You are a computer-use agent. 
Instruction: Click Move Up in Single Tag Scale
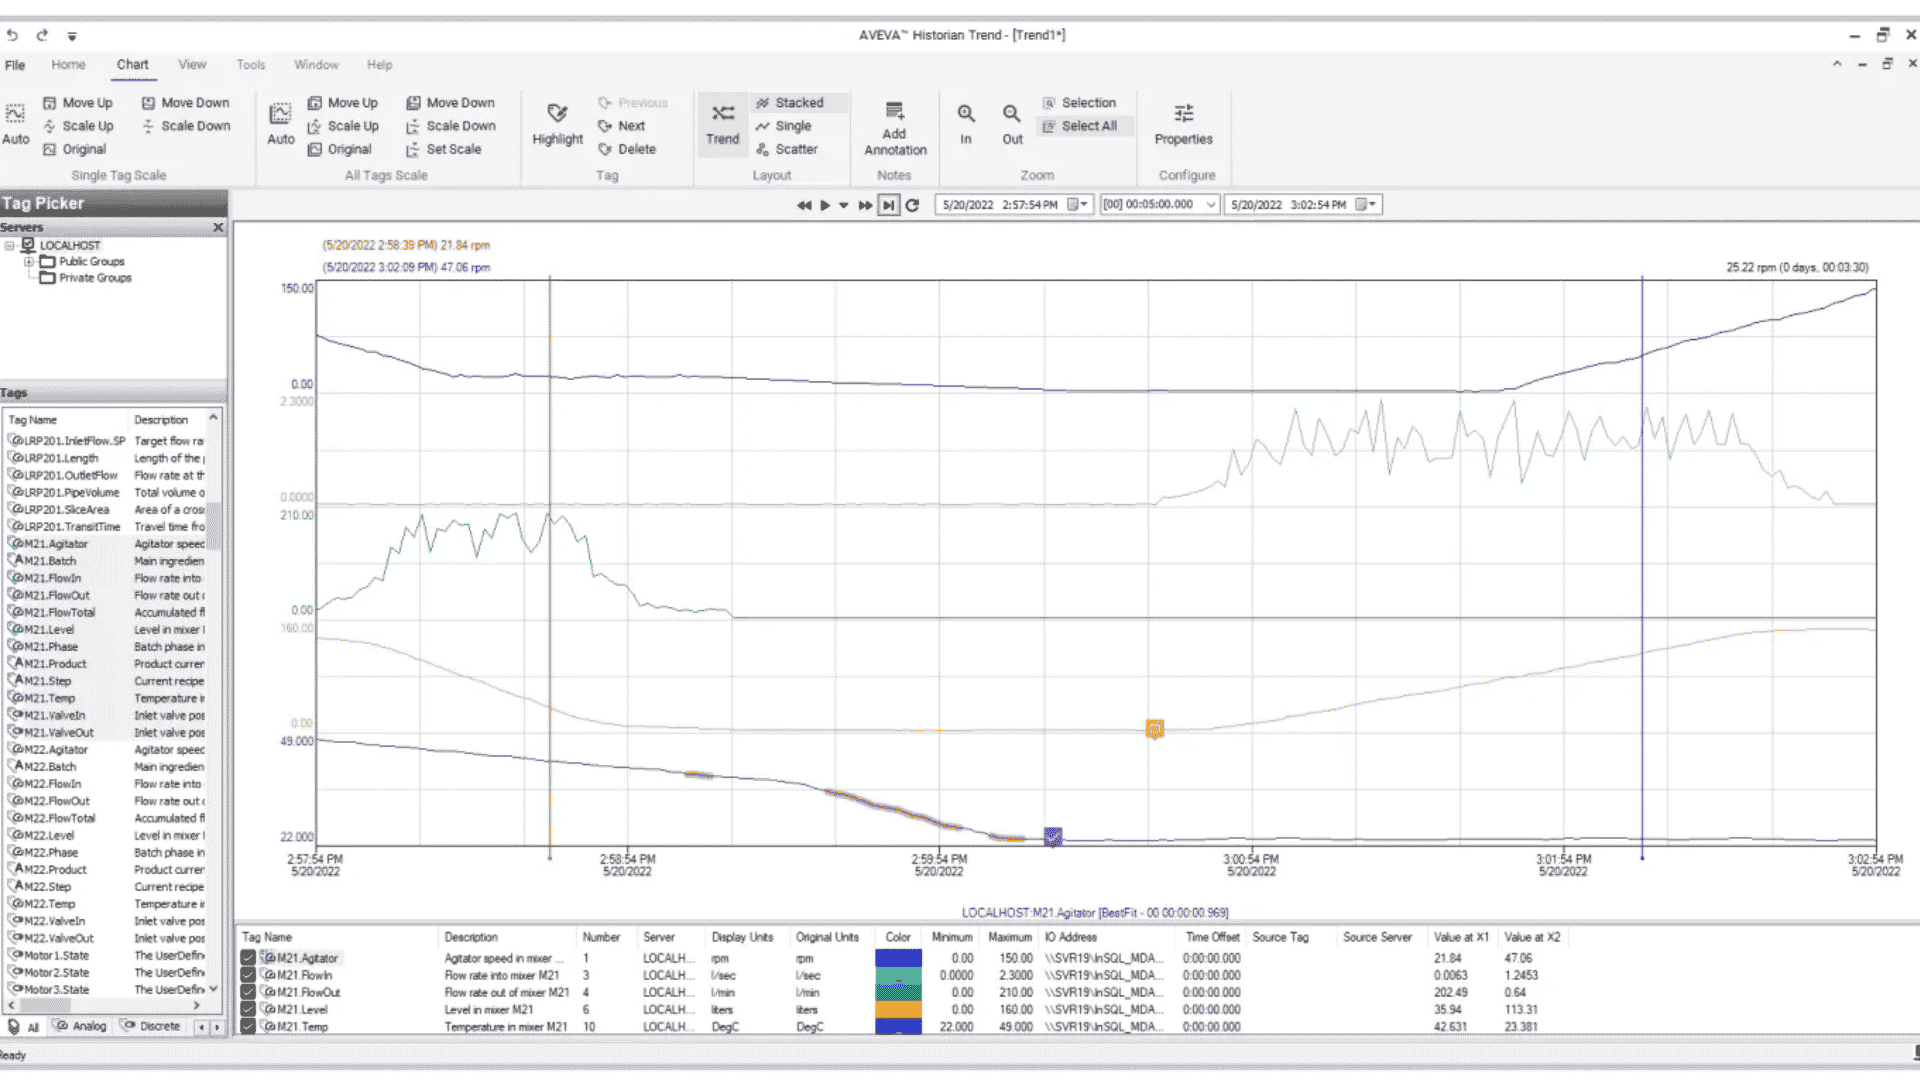click(x=78, y=102)
